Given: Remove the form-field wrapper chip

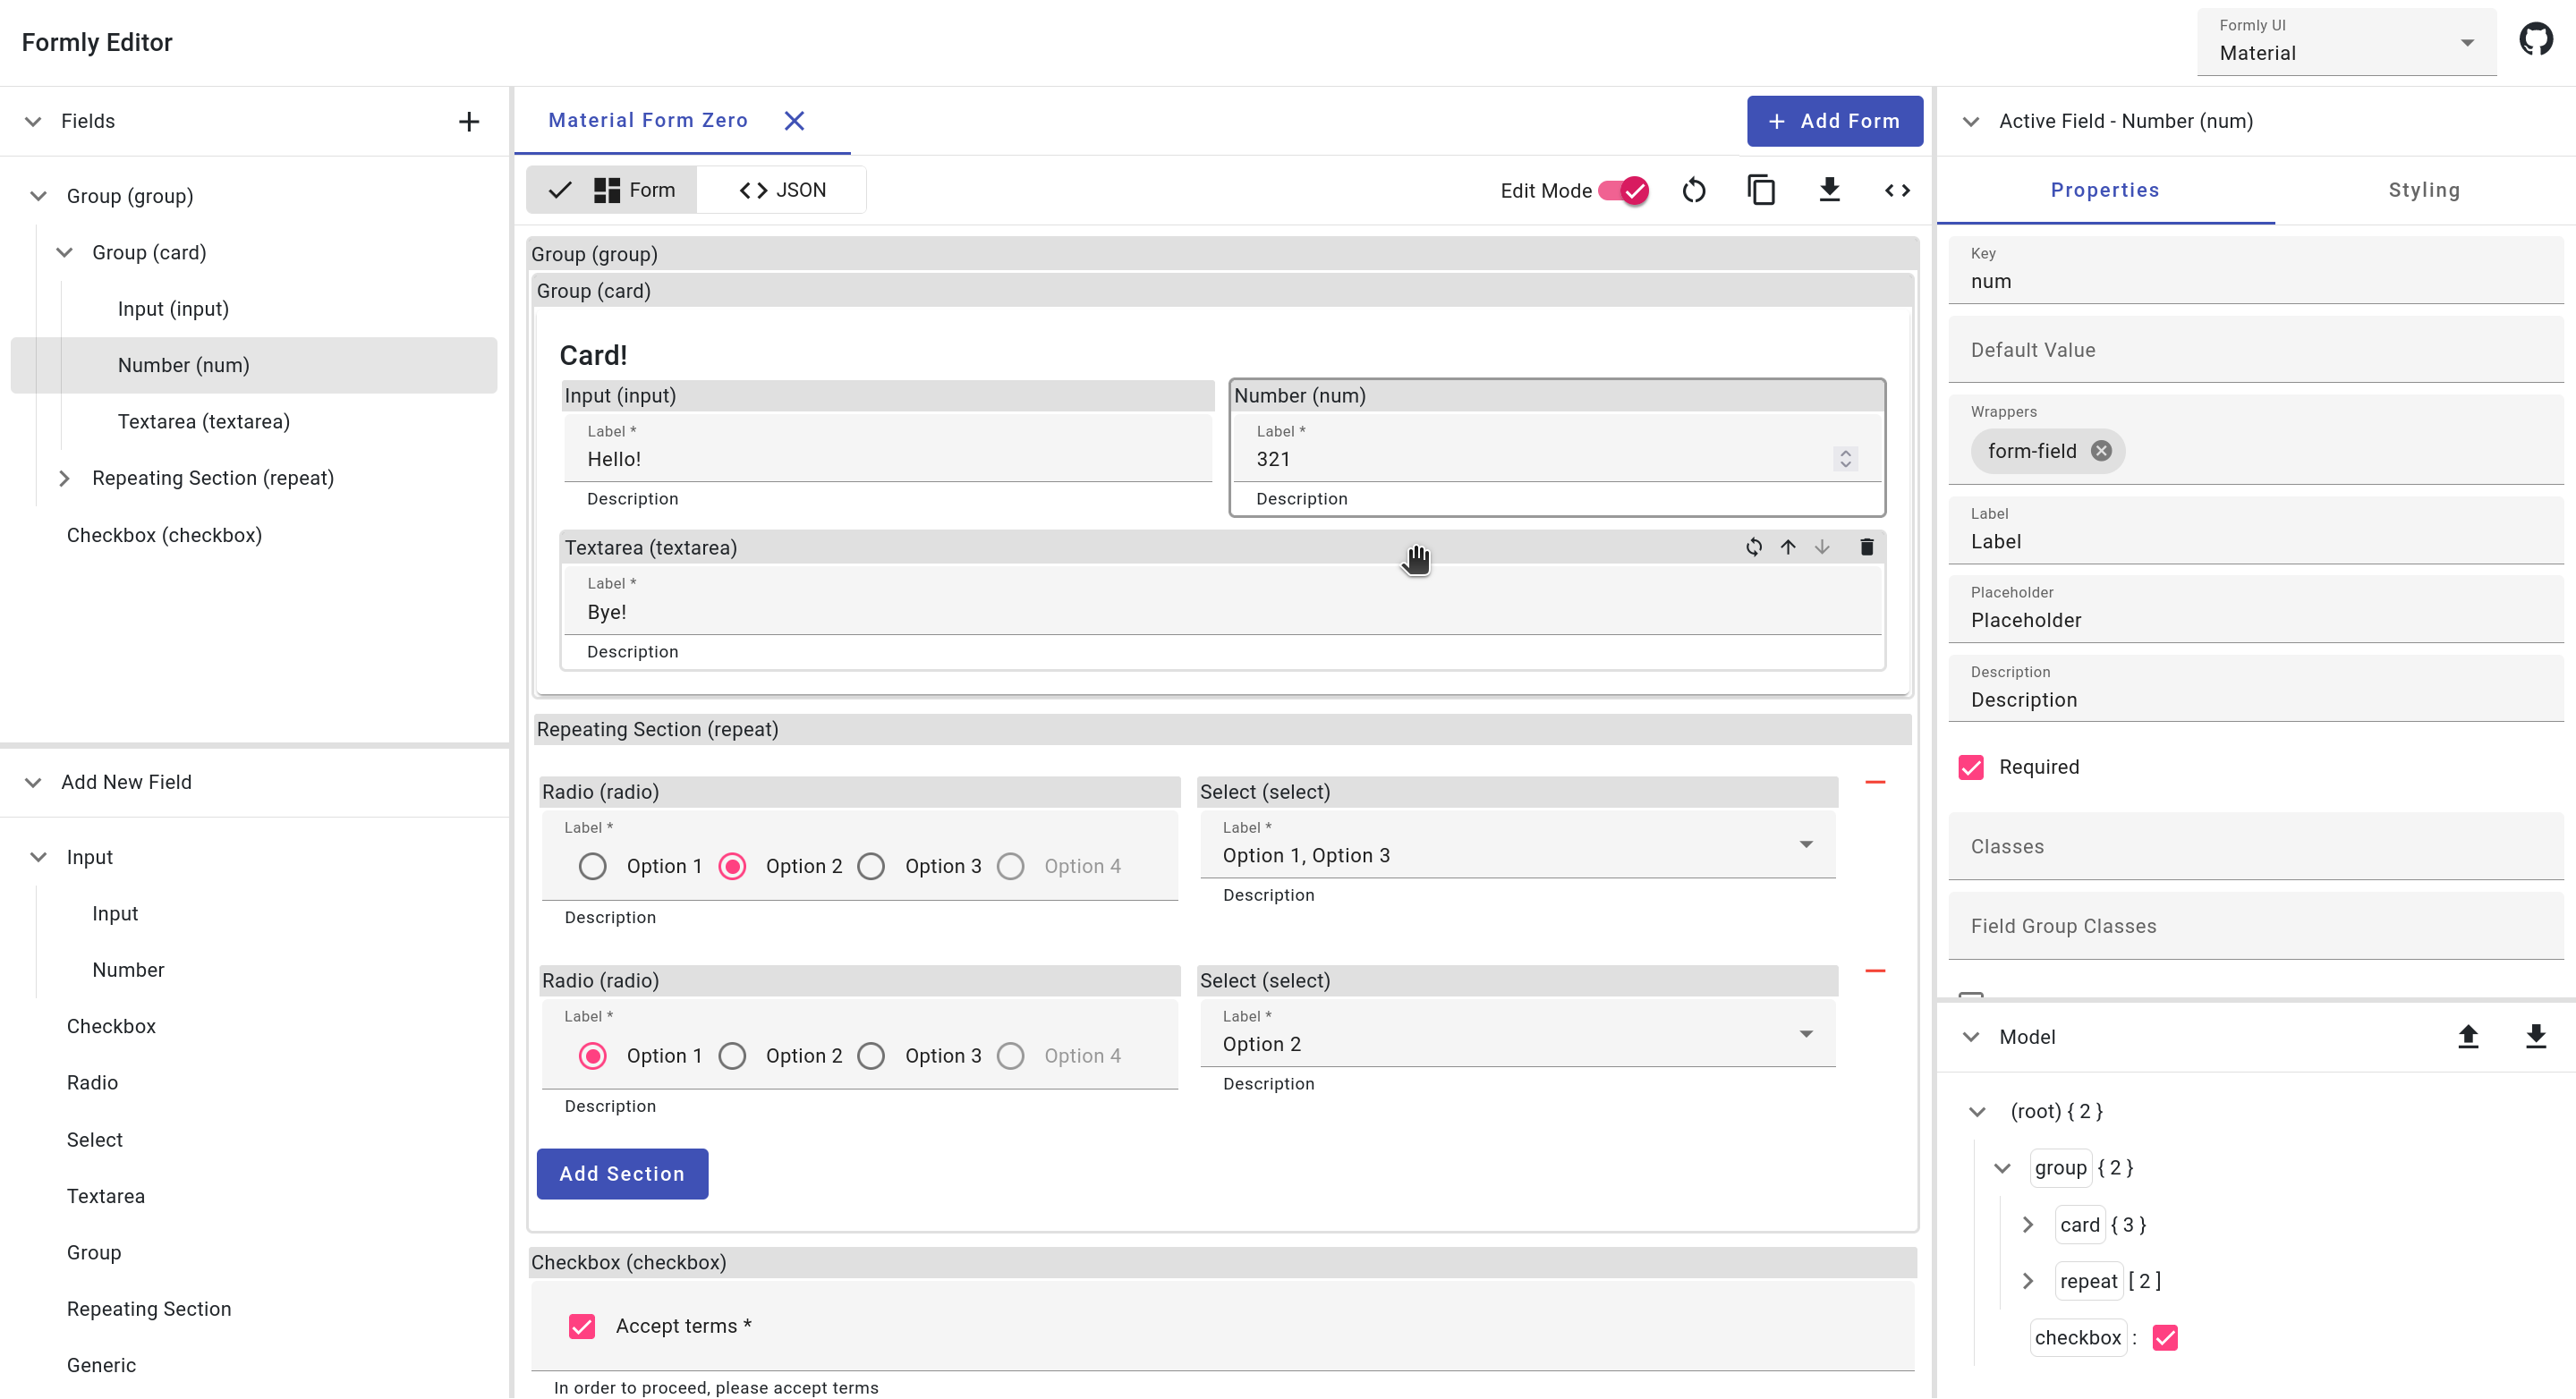Looking at the screenshot, I should pyautogui.click(x=2101, y=451).
